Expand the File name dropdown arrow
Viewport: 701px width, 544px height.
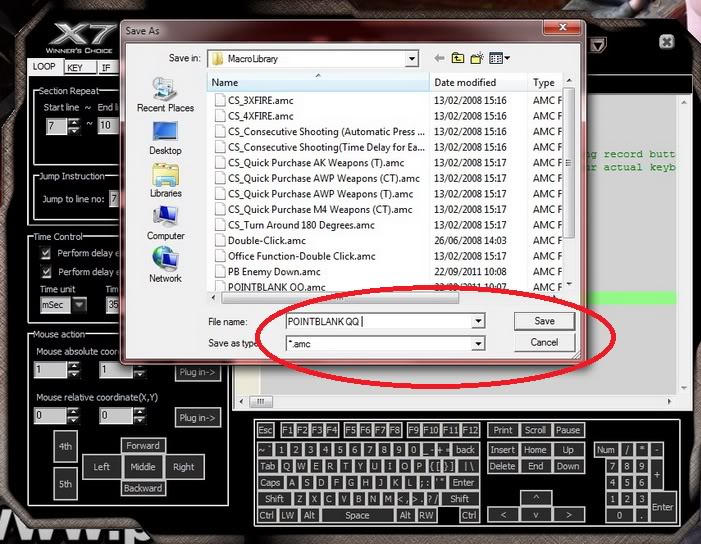pos(478,321)
